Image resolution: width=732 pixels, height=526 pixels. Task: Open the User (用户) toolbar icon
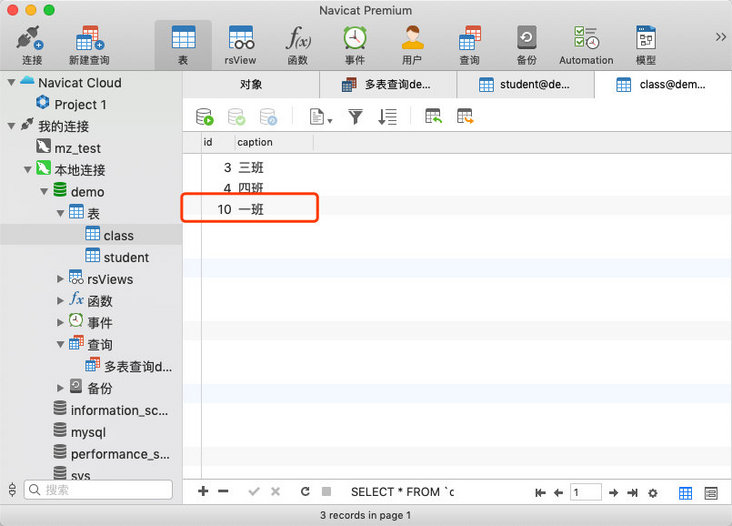(412, 45)
